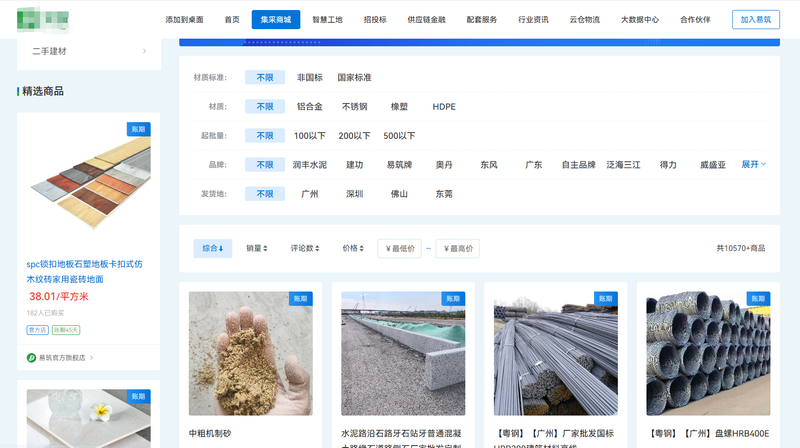The height and width of the screenshot is (448, 800).
Task: Open the 厂家批发国标 rebar product image
Action: (556, 354)
